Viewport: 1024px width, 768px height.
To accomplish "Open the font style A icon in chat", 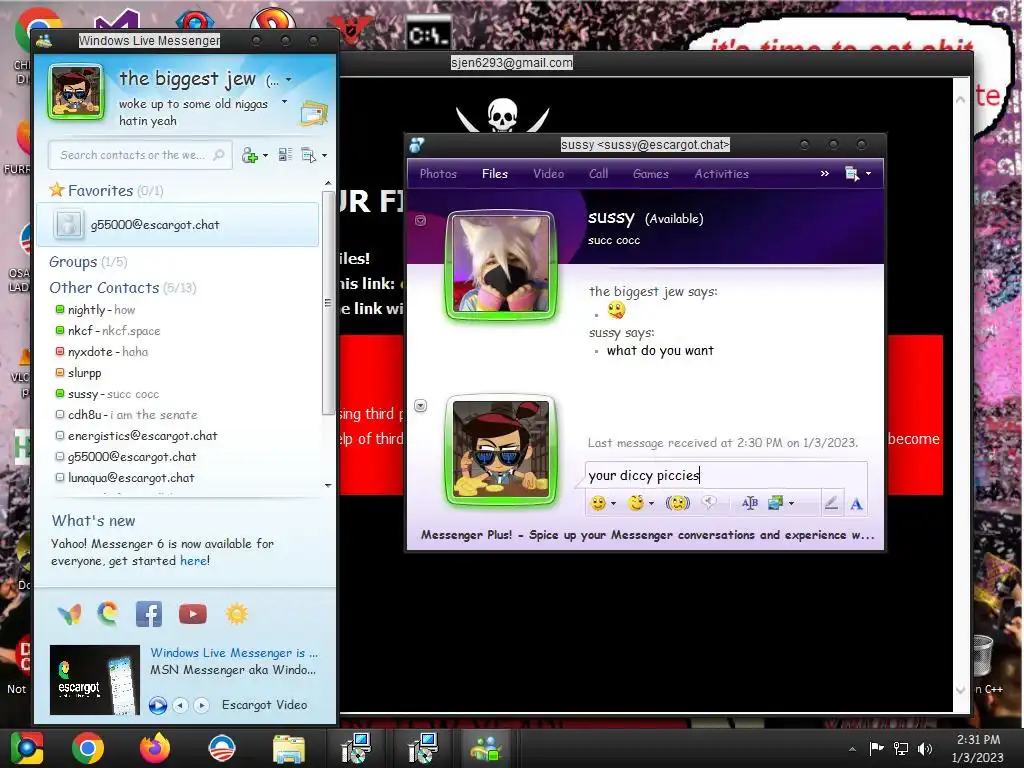I will click(x=856, y=504).
